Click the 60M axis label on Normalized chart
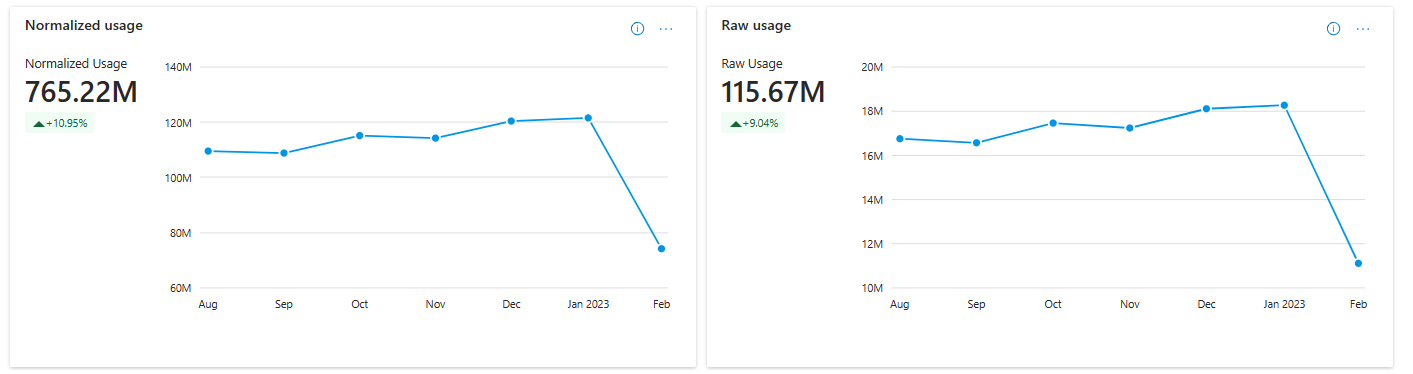 181,288
